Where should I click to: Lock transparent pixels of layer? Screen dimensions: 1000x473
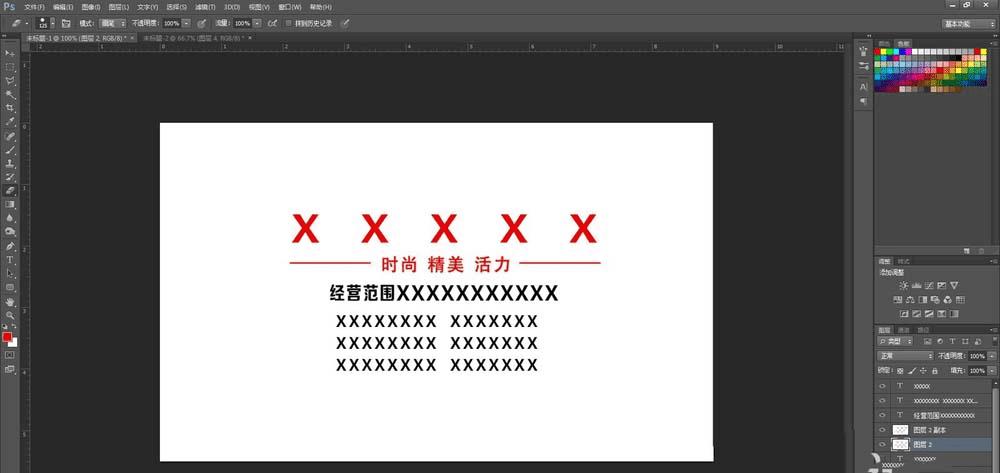point(900,370)
